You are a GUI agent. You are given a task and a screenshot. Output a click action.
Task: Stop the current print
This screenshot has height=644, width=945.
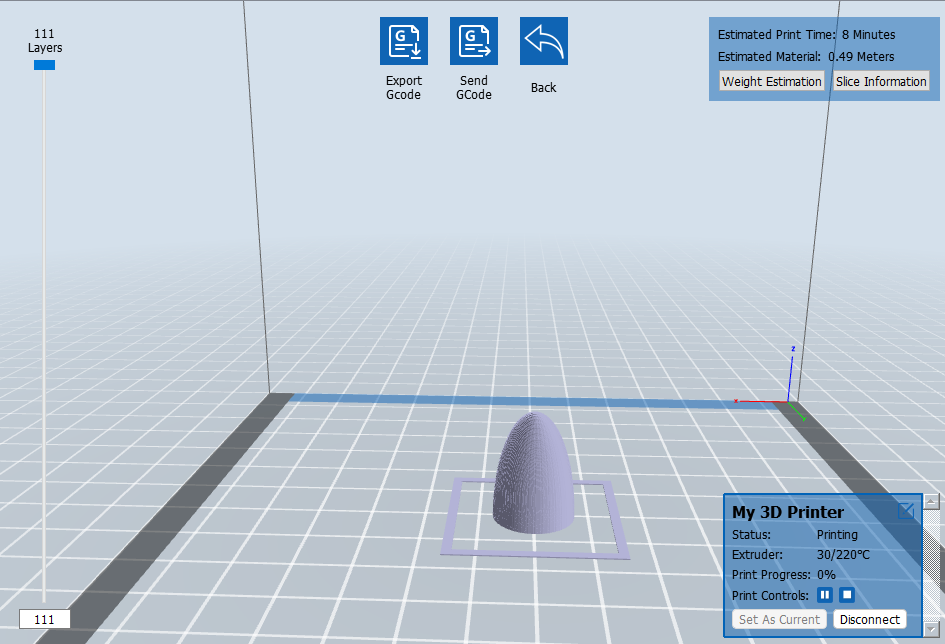click(847, 595)
